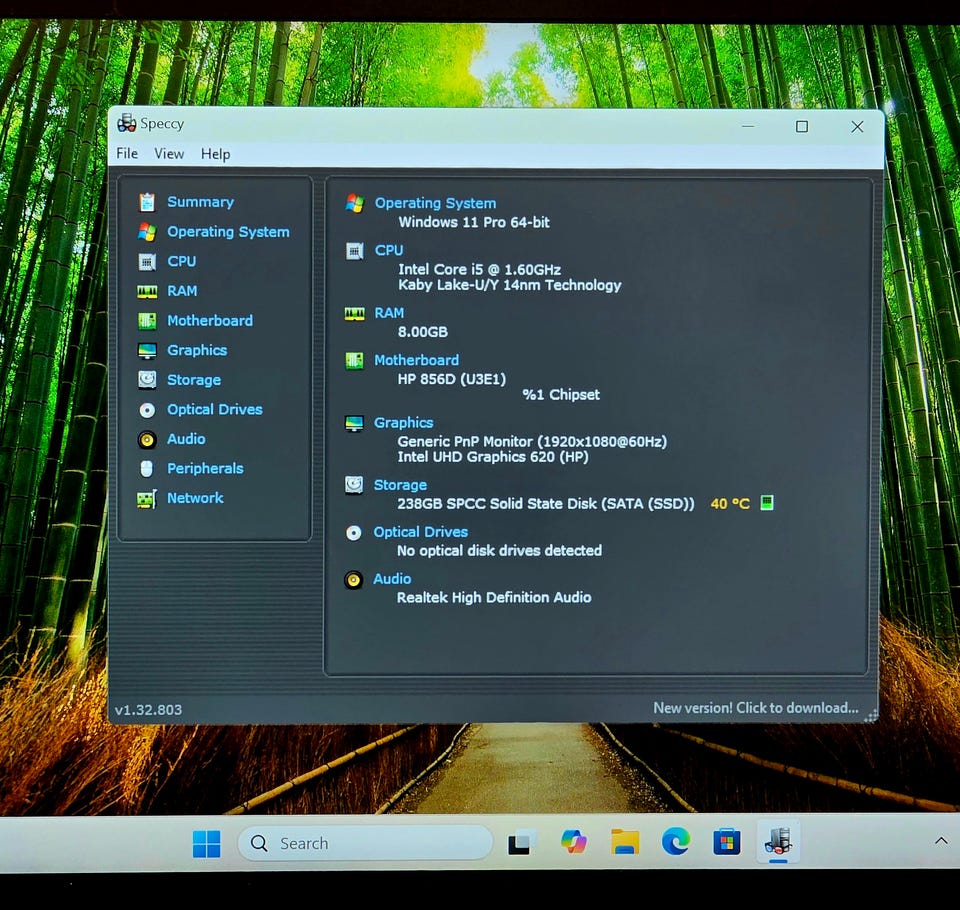Click the Graphics heading link in summary
This screenshot has height=910, width=960.
[403, 423]
